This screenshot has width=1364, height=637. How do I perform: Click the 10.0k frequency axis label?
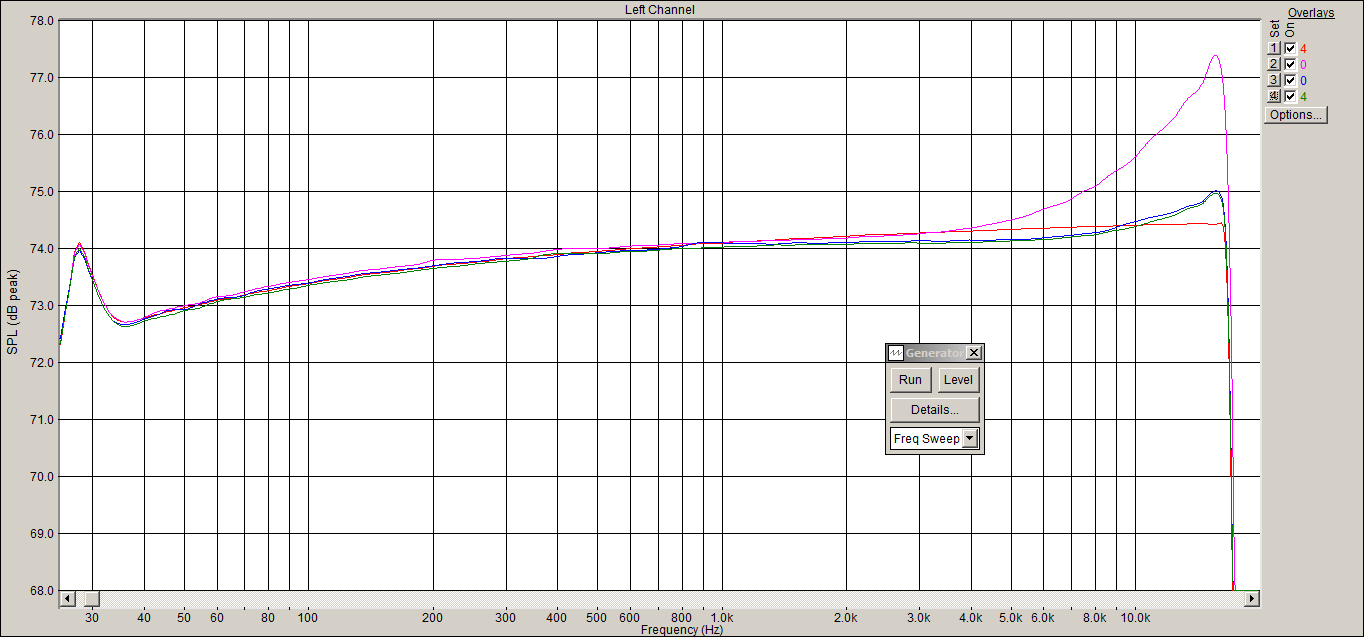click(1135, 617)
